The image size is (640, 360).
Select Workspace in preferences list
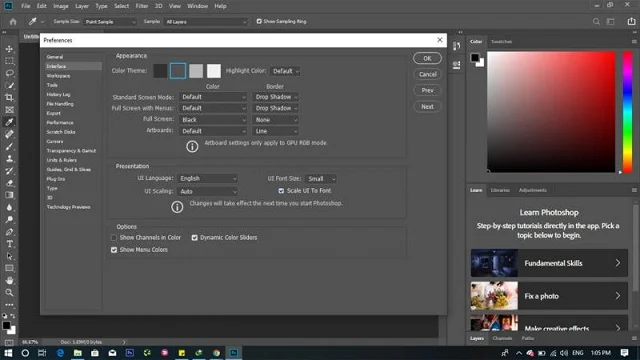coord(58,76)
